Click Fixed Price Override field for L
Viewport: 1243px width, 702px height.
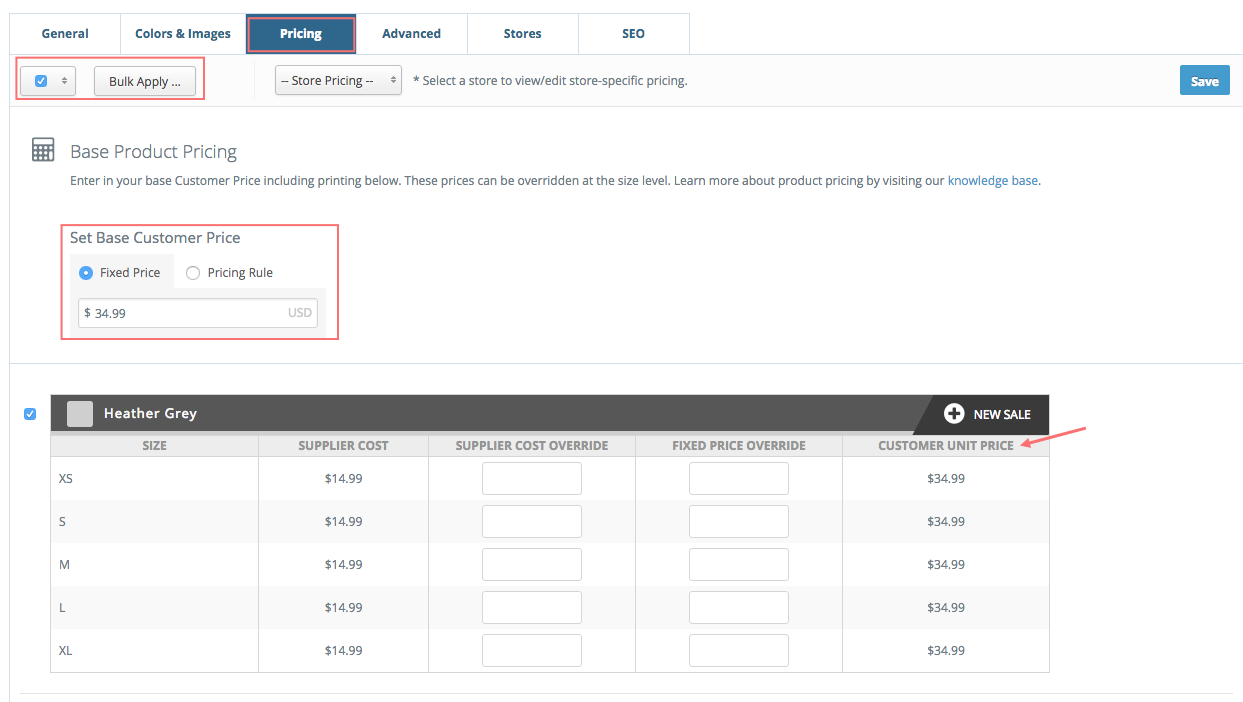pyautogui.click(x=739, y=607)
